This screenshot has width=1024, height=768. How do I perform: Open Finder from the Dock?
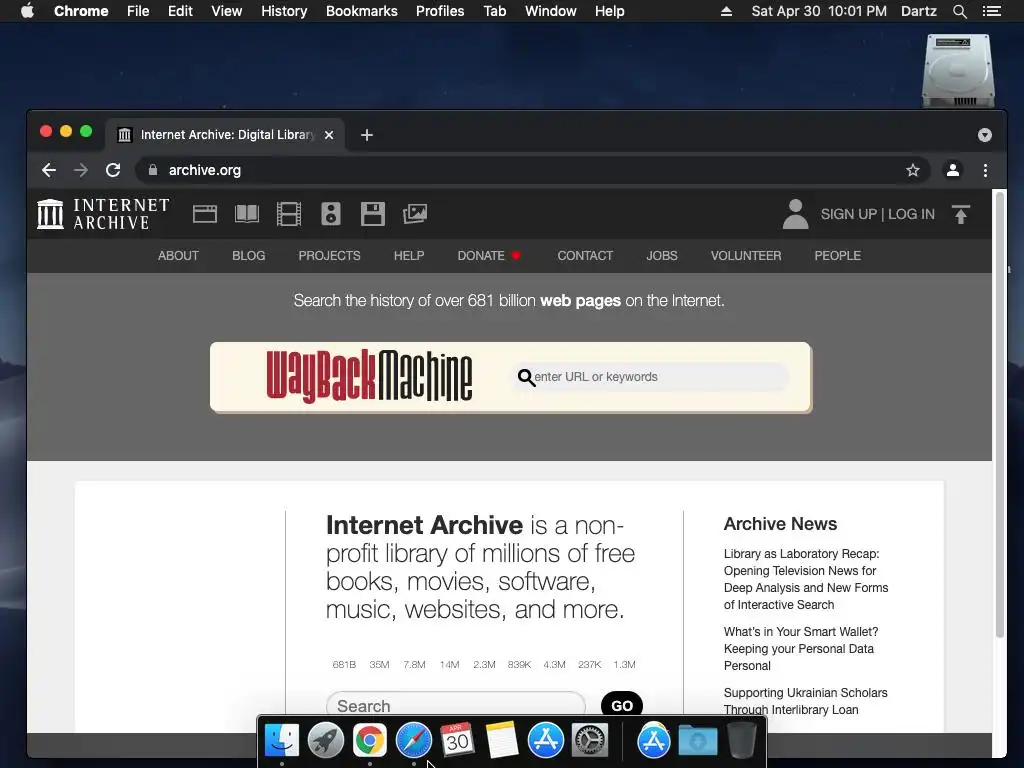281,741
